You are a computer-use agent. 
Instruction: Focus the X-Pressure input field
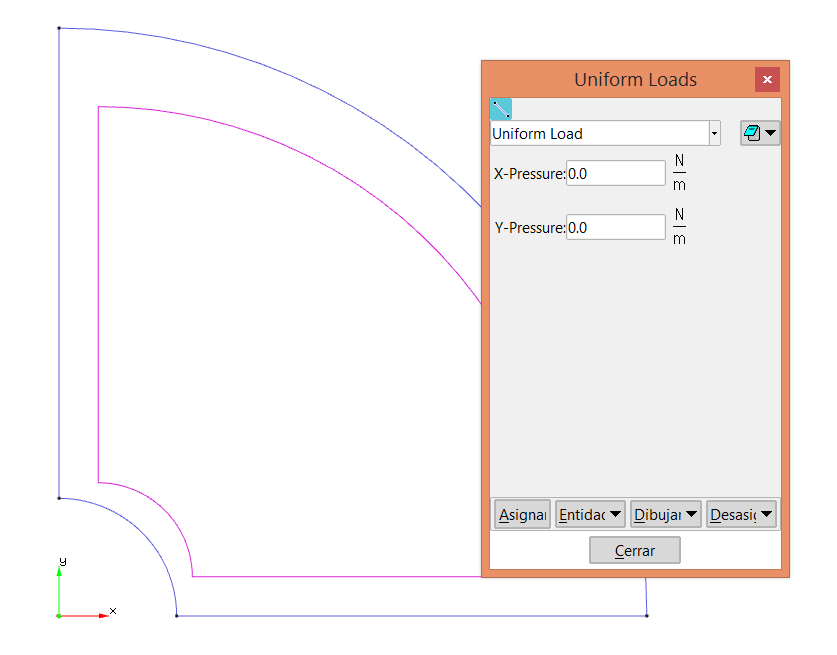615,174
